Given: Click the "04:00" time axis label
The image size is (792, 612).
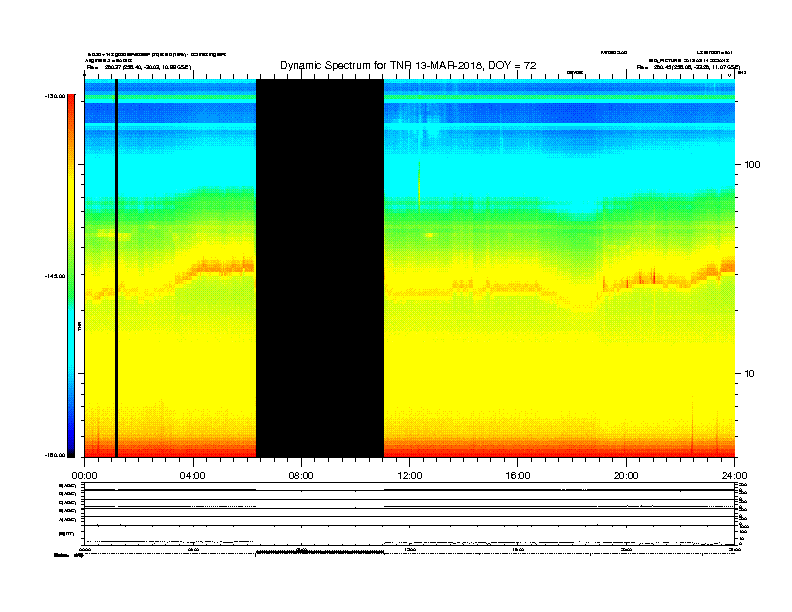Looking at the screenshot, I should pyautogui.click(x=193, y=476).
